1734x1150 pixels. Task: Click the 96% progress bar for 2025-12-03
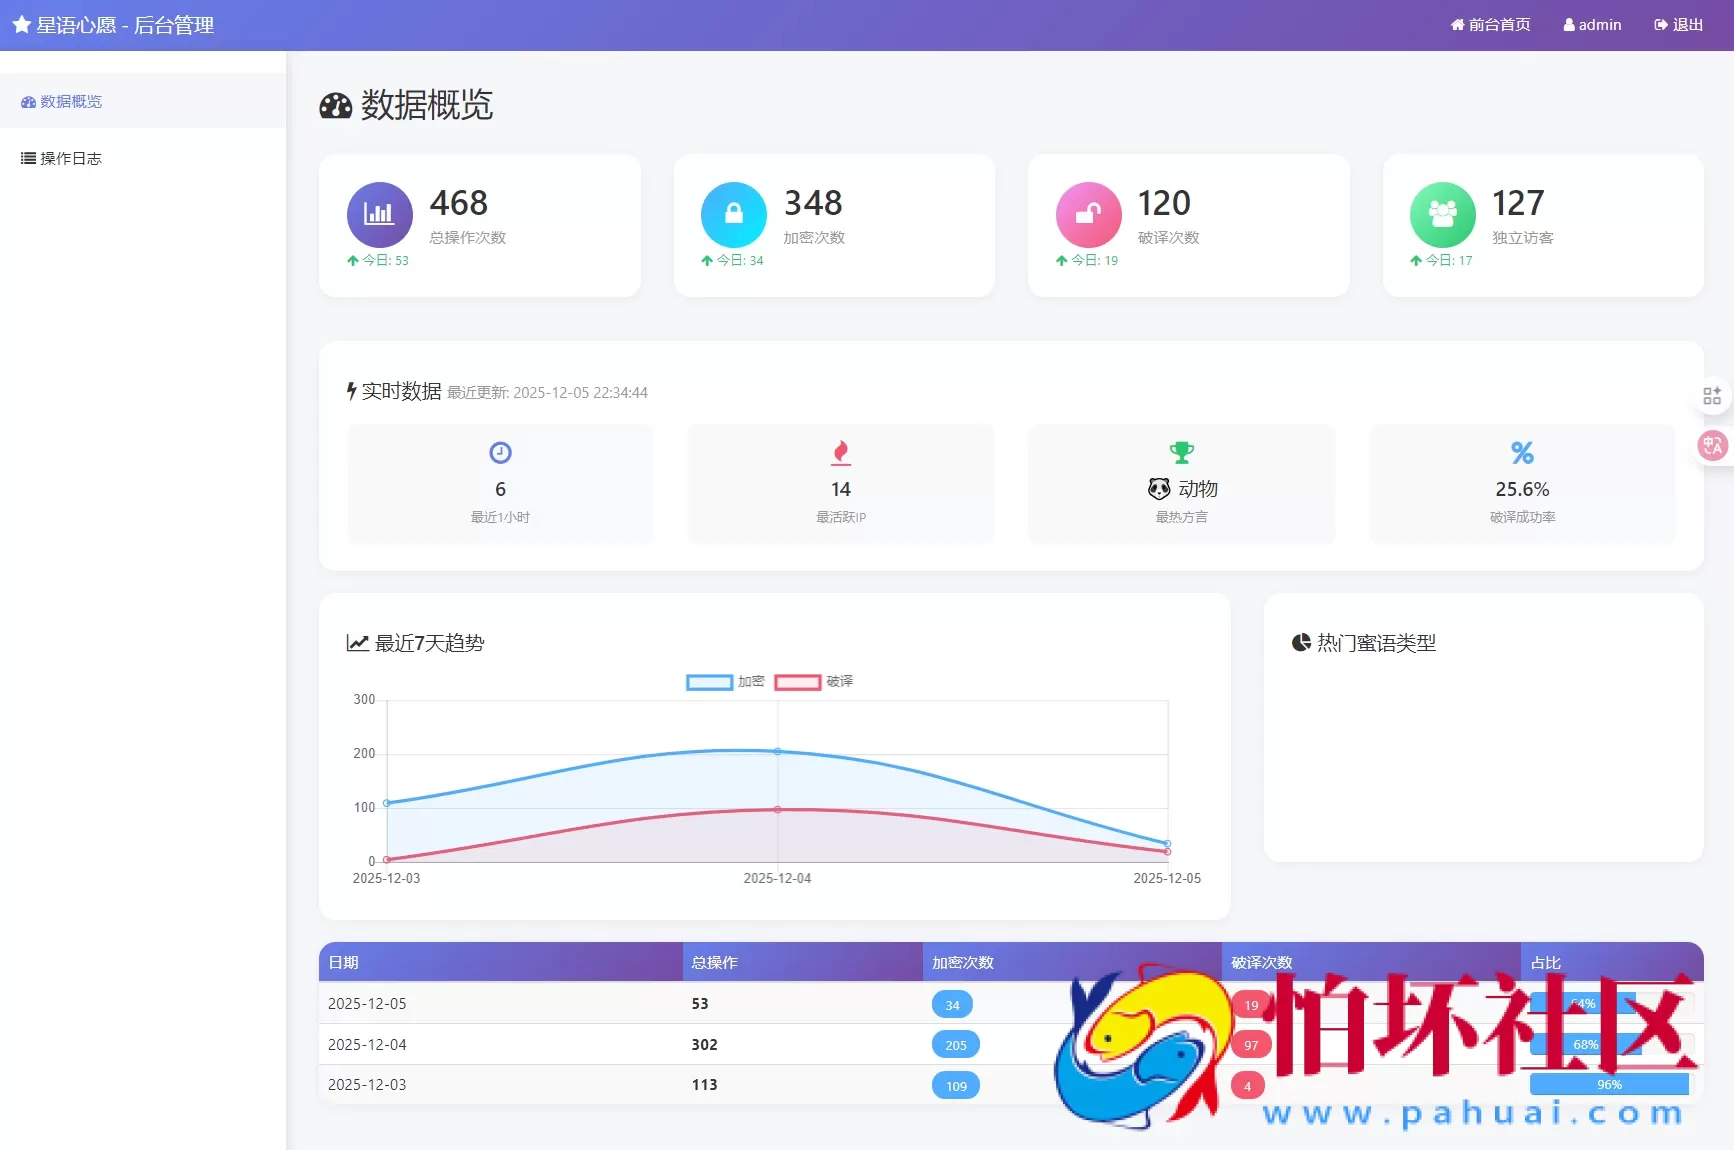(x=1609, y=1084)
